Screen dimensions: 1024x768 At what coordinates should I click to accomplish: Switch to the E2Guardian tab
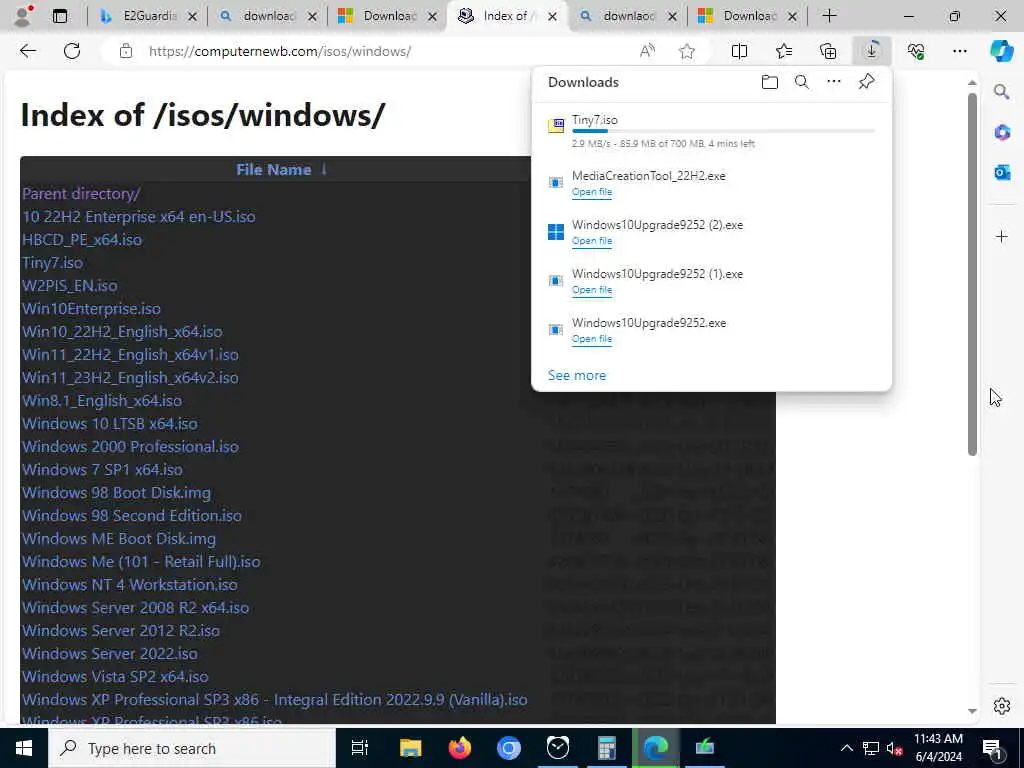coord(149,16)
